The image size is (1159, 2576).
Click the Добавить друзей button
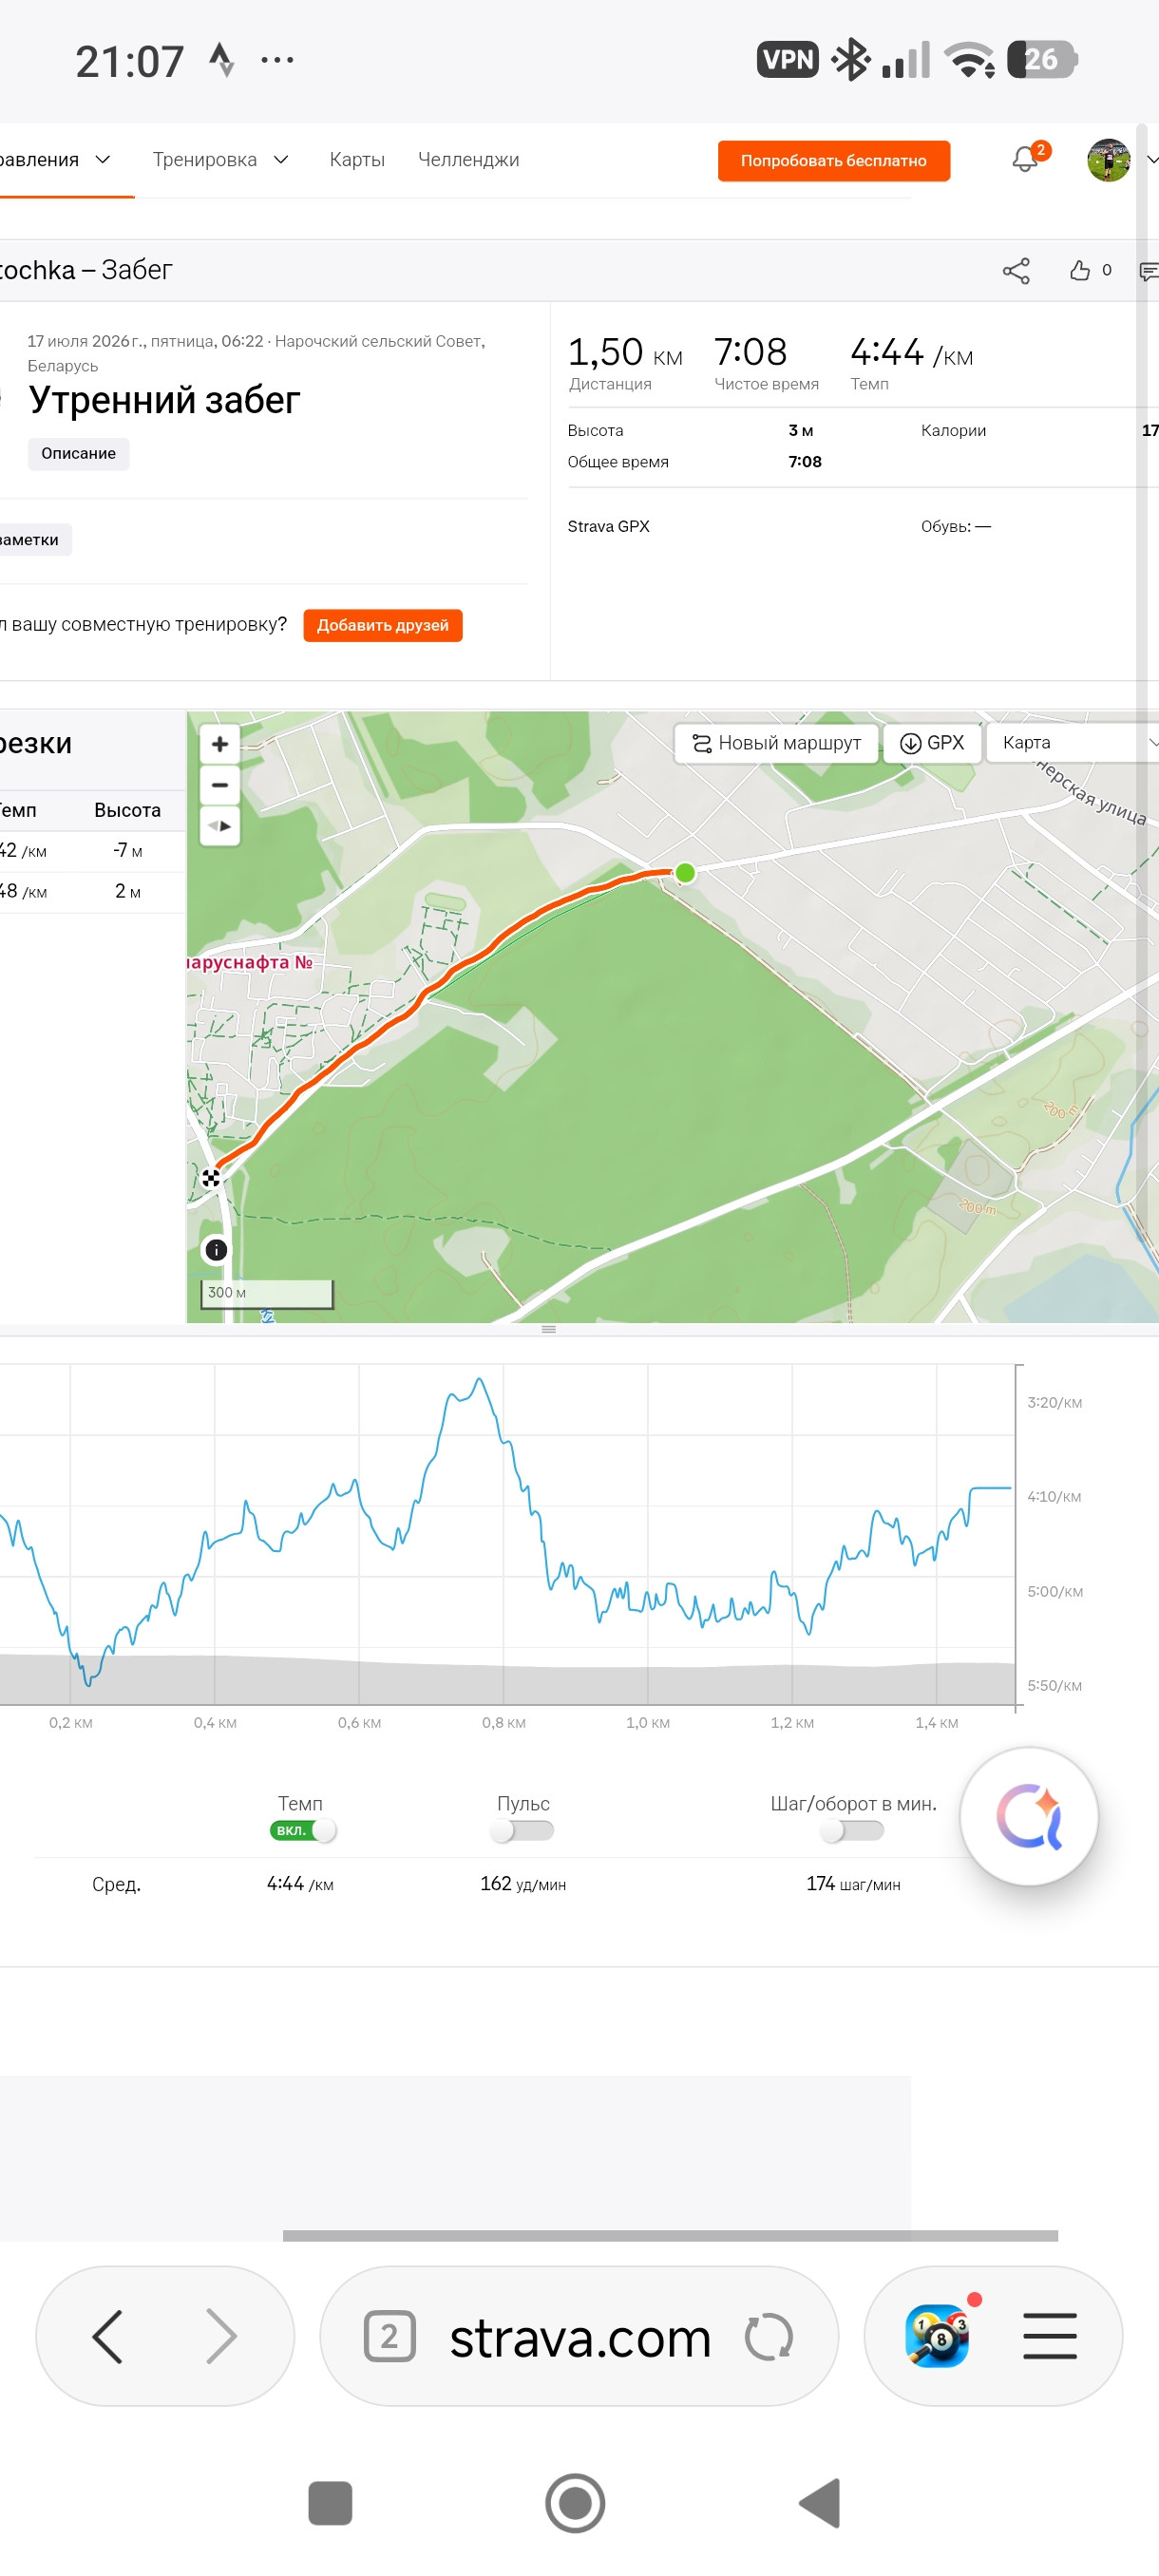tap(383, 625)
